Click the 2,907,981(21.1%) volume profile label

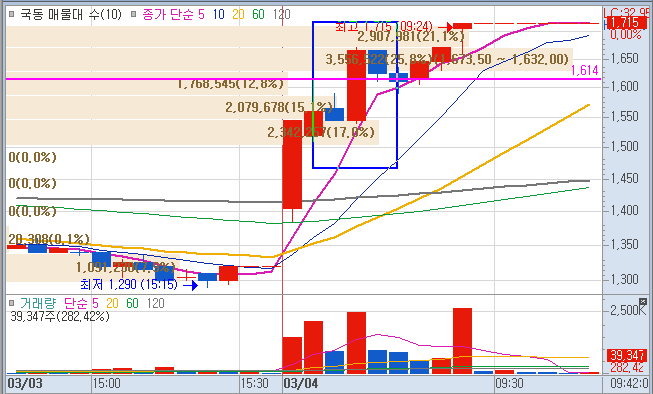coord(411,37)
